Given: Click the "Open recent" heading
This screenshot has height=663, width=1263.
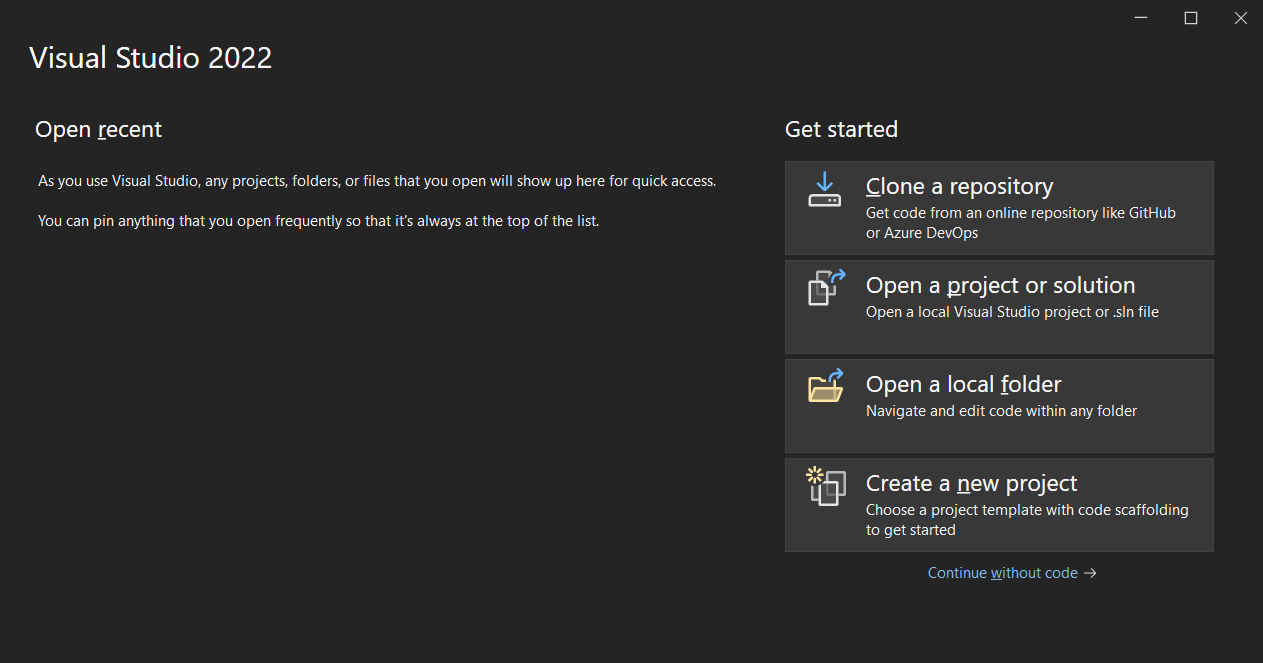Looking at the screenshot, I should (98, 130).
